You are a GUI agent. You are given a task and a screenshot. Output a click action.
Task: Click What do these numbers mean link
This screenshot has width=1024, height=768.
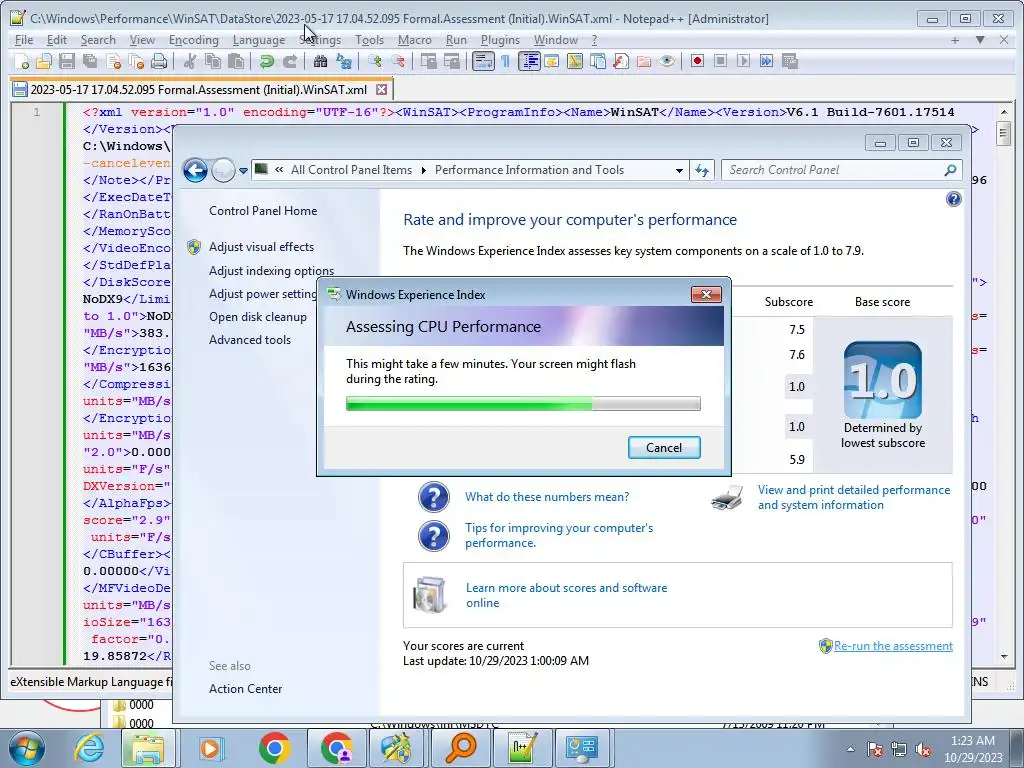click(x=547, y=497)
